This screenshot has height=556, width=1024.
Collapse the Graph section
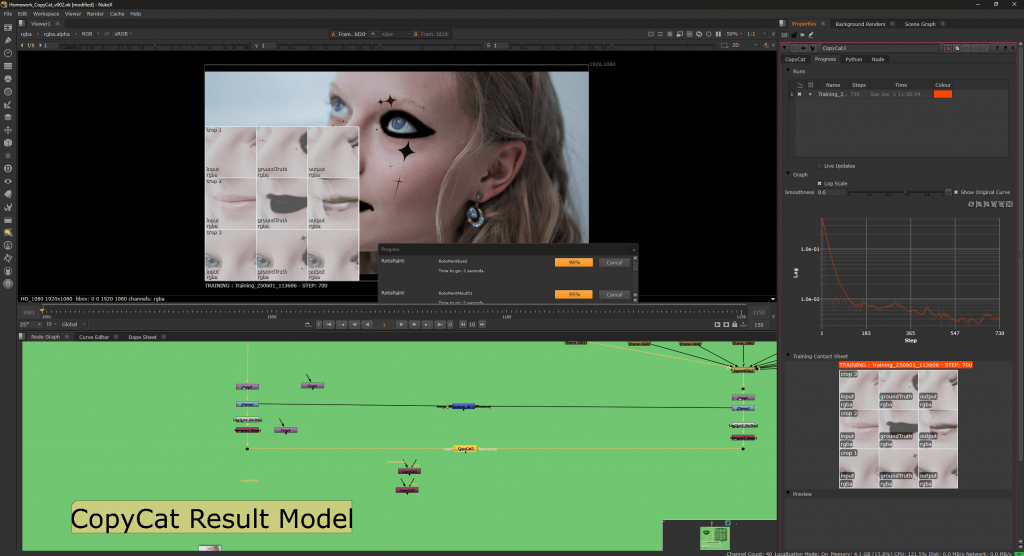pos(788,174)
